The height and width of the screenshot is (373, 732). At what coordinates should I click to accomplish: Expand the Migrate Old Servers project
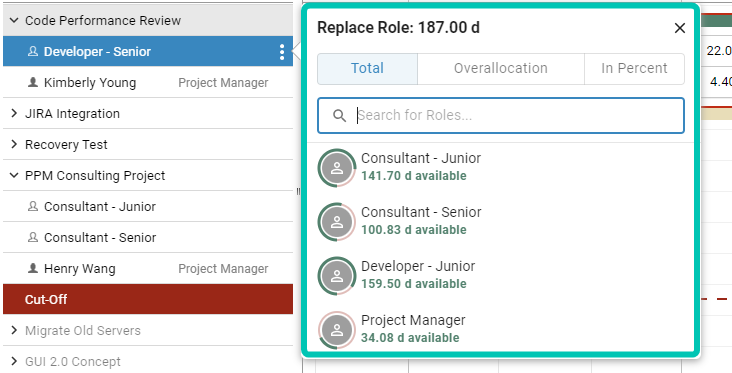[x=14, y=331]
